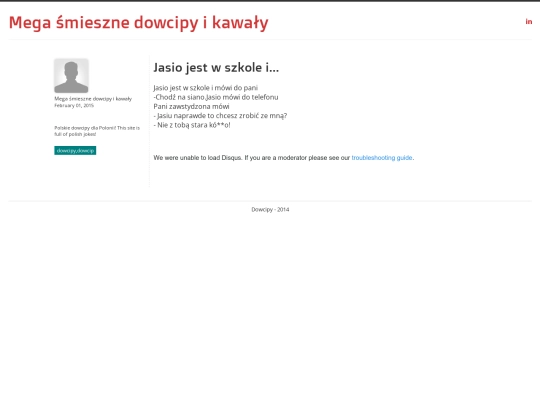Click the LinkedIn "in" icon
540x405 pixels.
529,22
